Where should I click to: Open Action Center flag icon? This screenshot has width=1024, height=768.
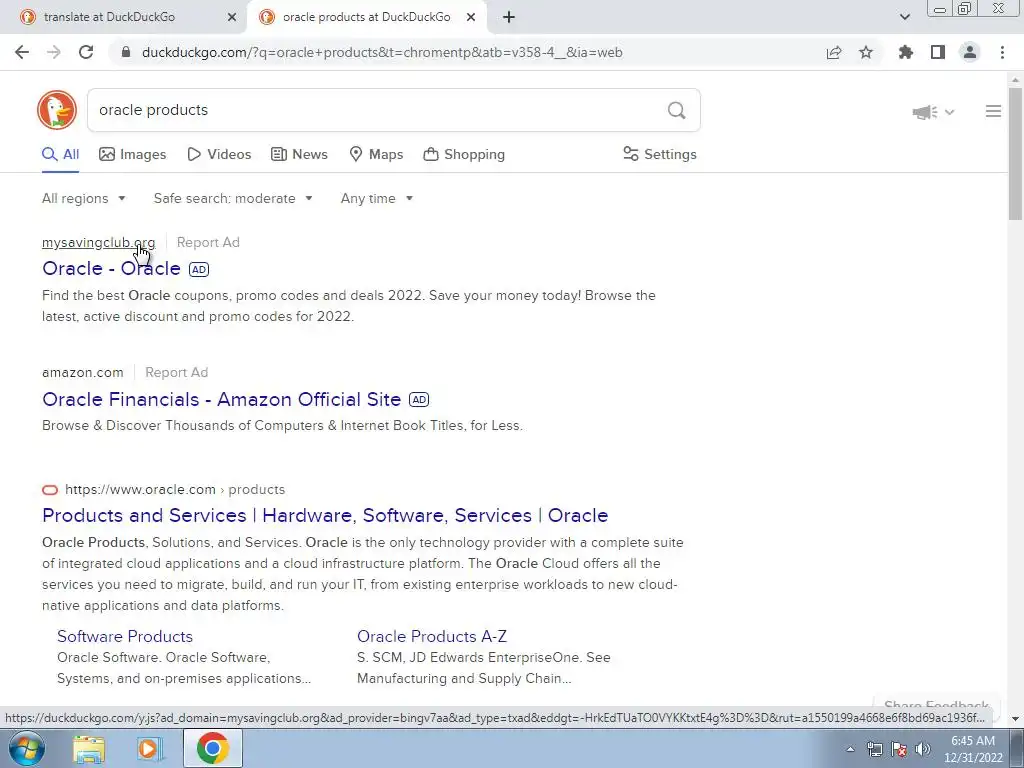(899, 749)
